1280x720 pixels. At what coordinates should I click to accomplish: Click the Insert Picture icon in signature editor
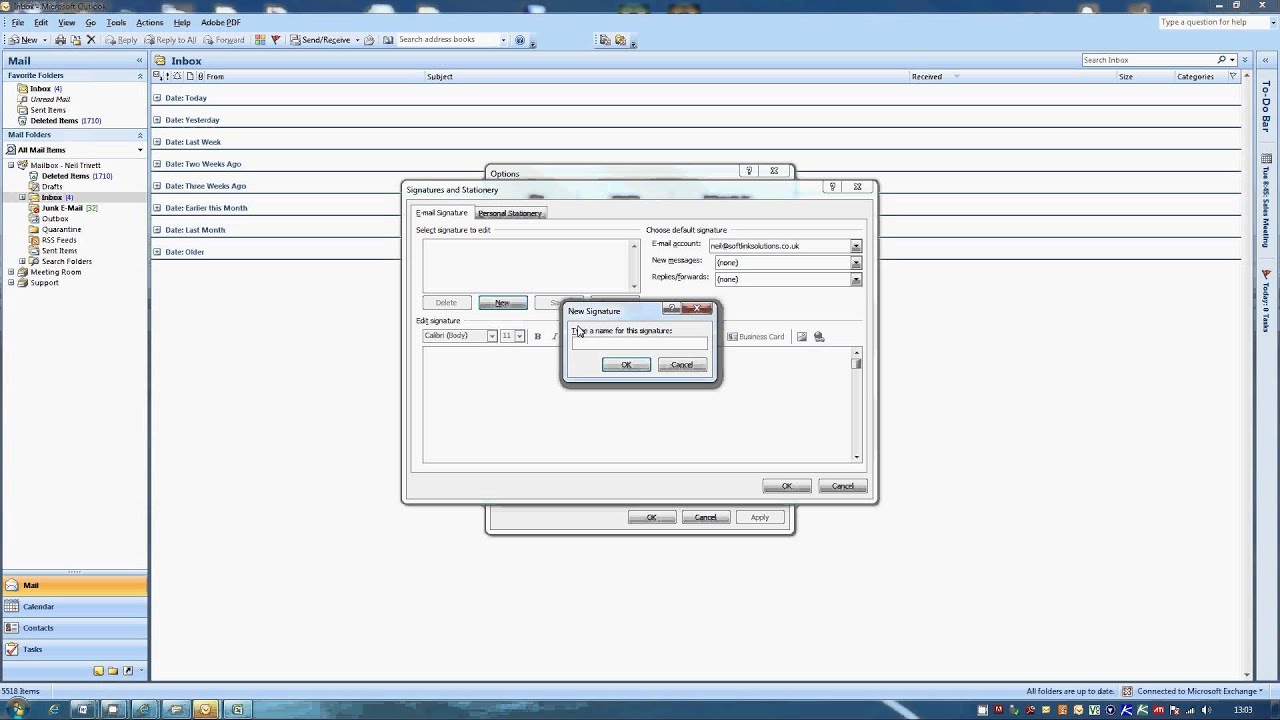[802, 336]
